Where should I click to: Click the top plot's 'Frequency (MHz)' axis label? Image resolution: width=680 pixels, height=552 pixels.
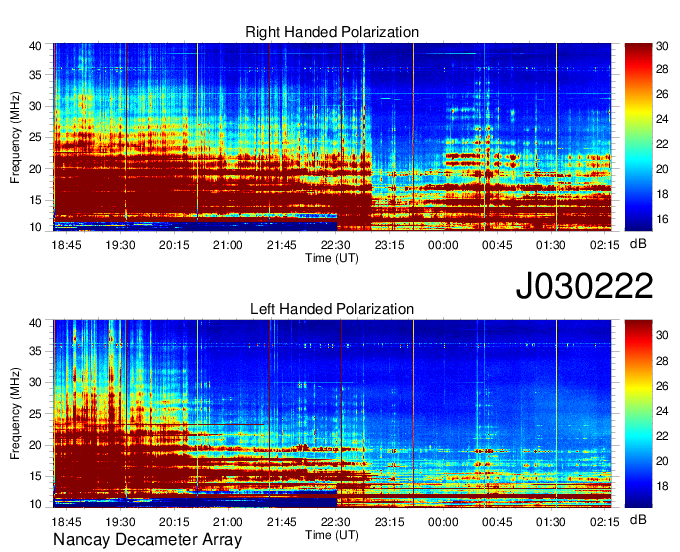click(x=15, y=137)
